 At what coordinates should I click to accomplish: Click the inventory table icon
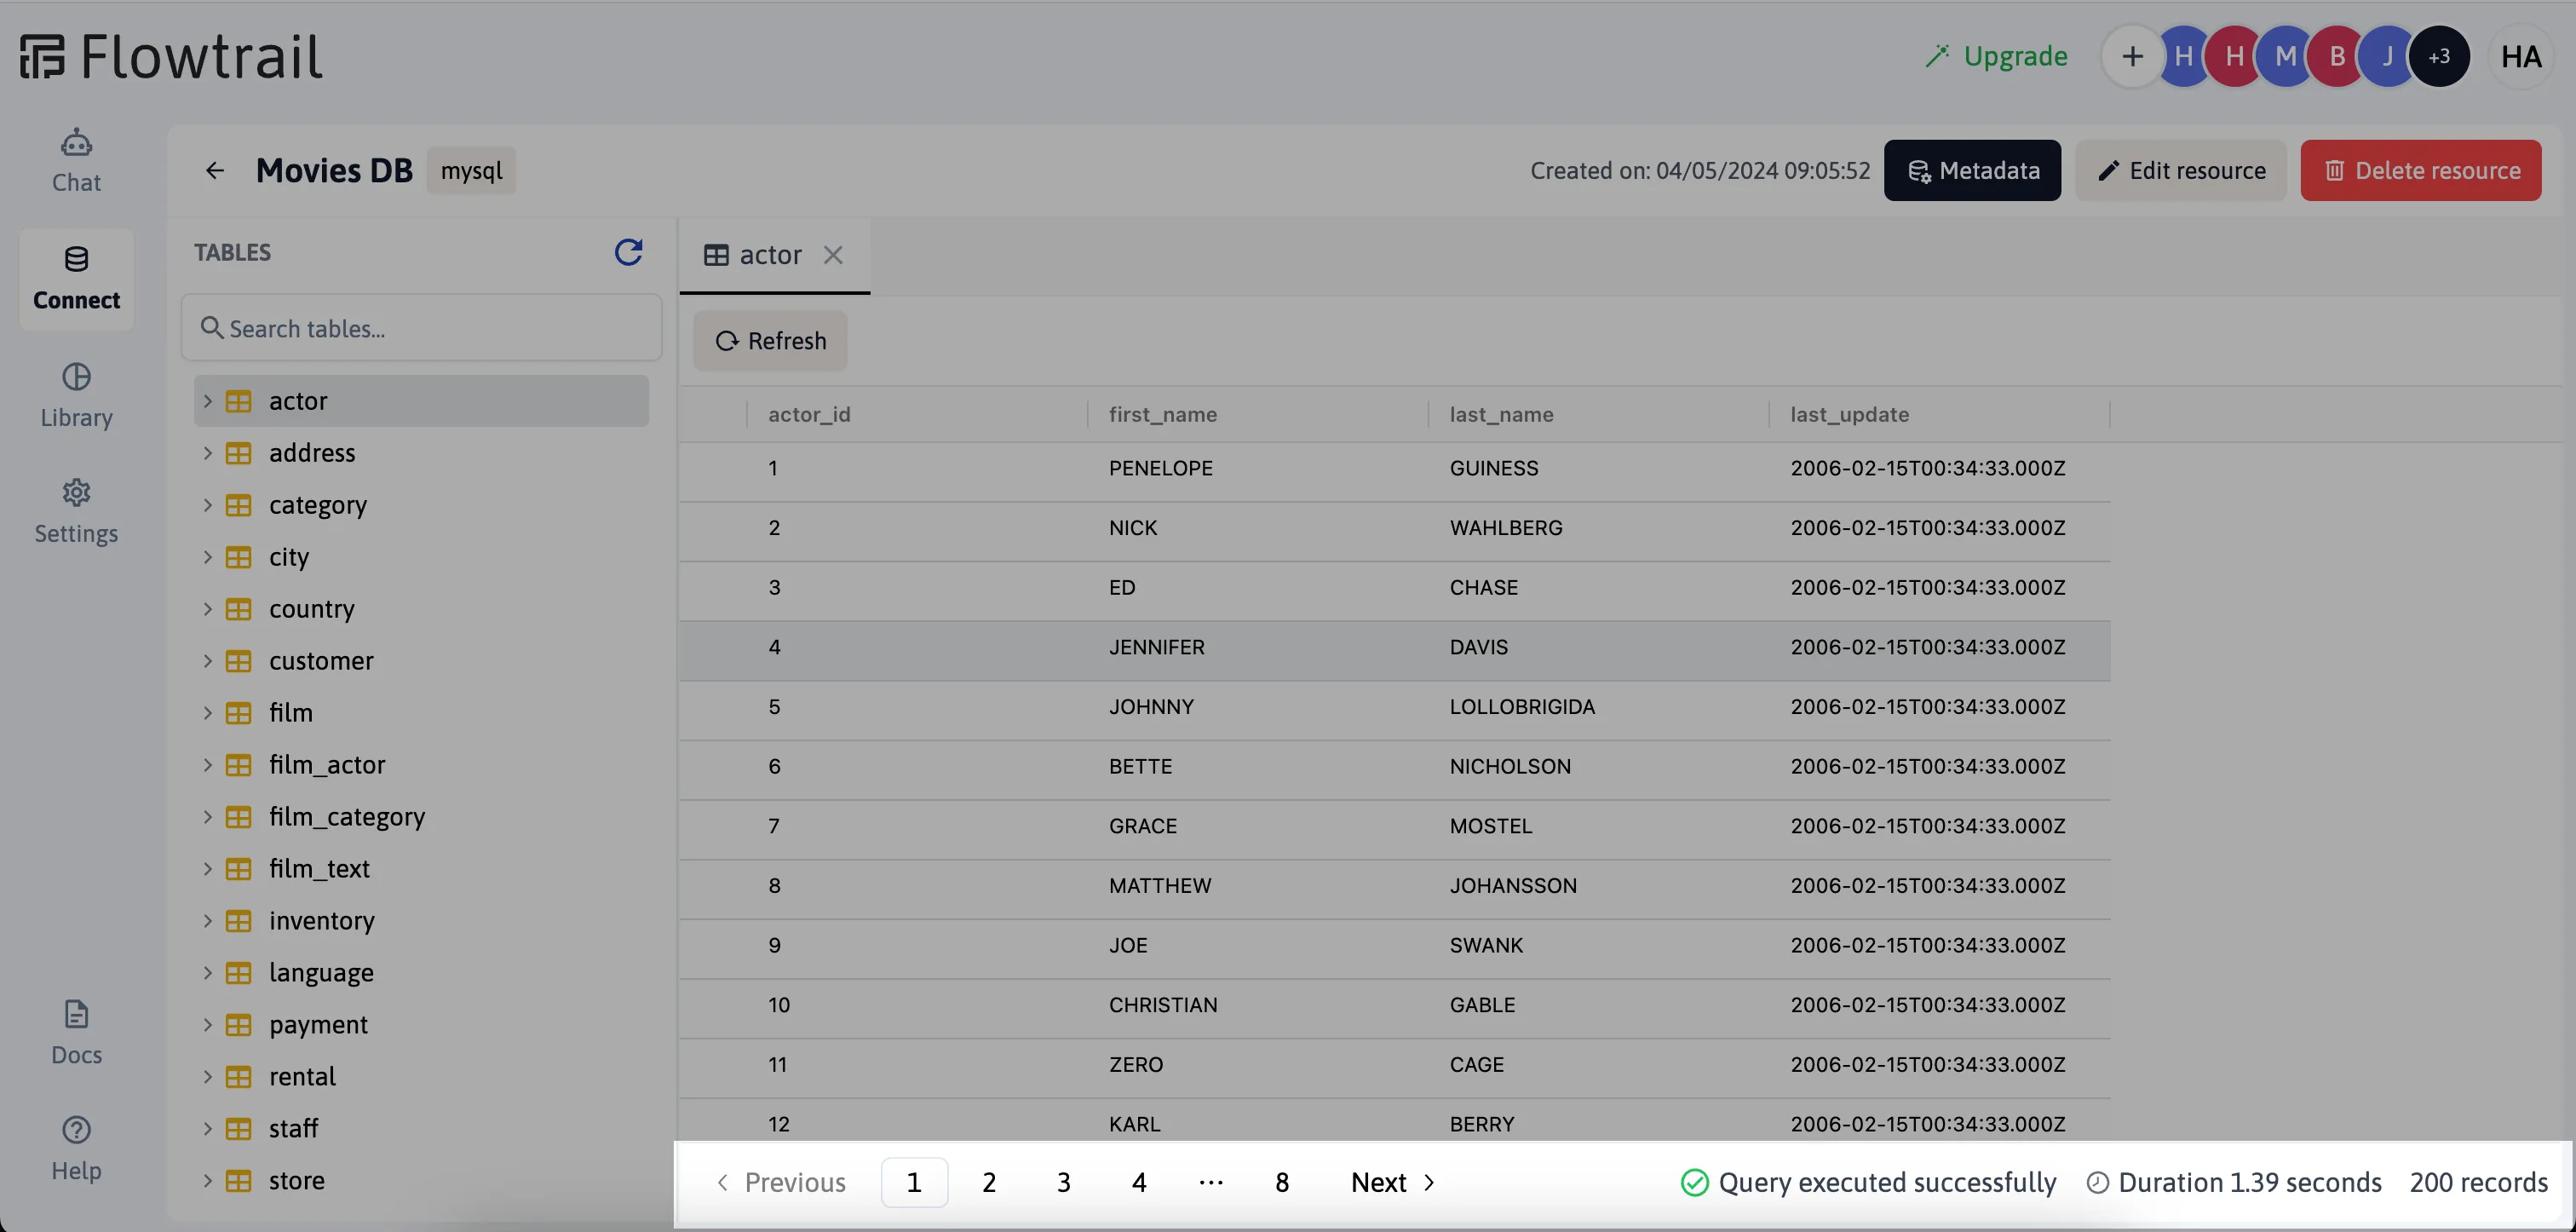coord(238,921)
